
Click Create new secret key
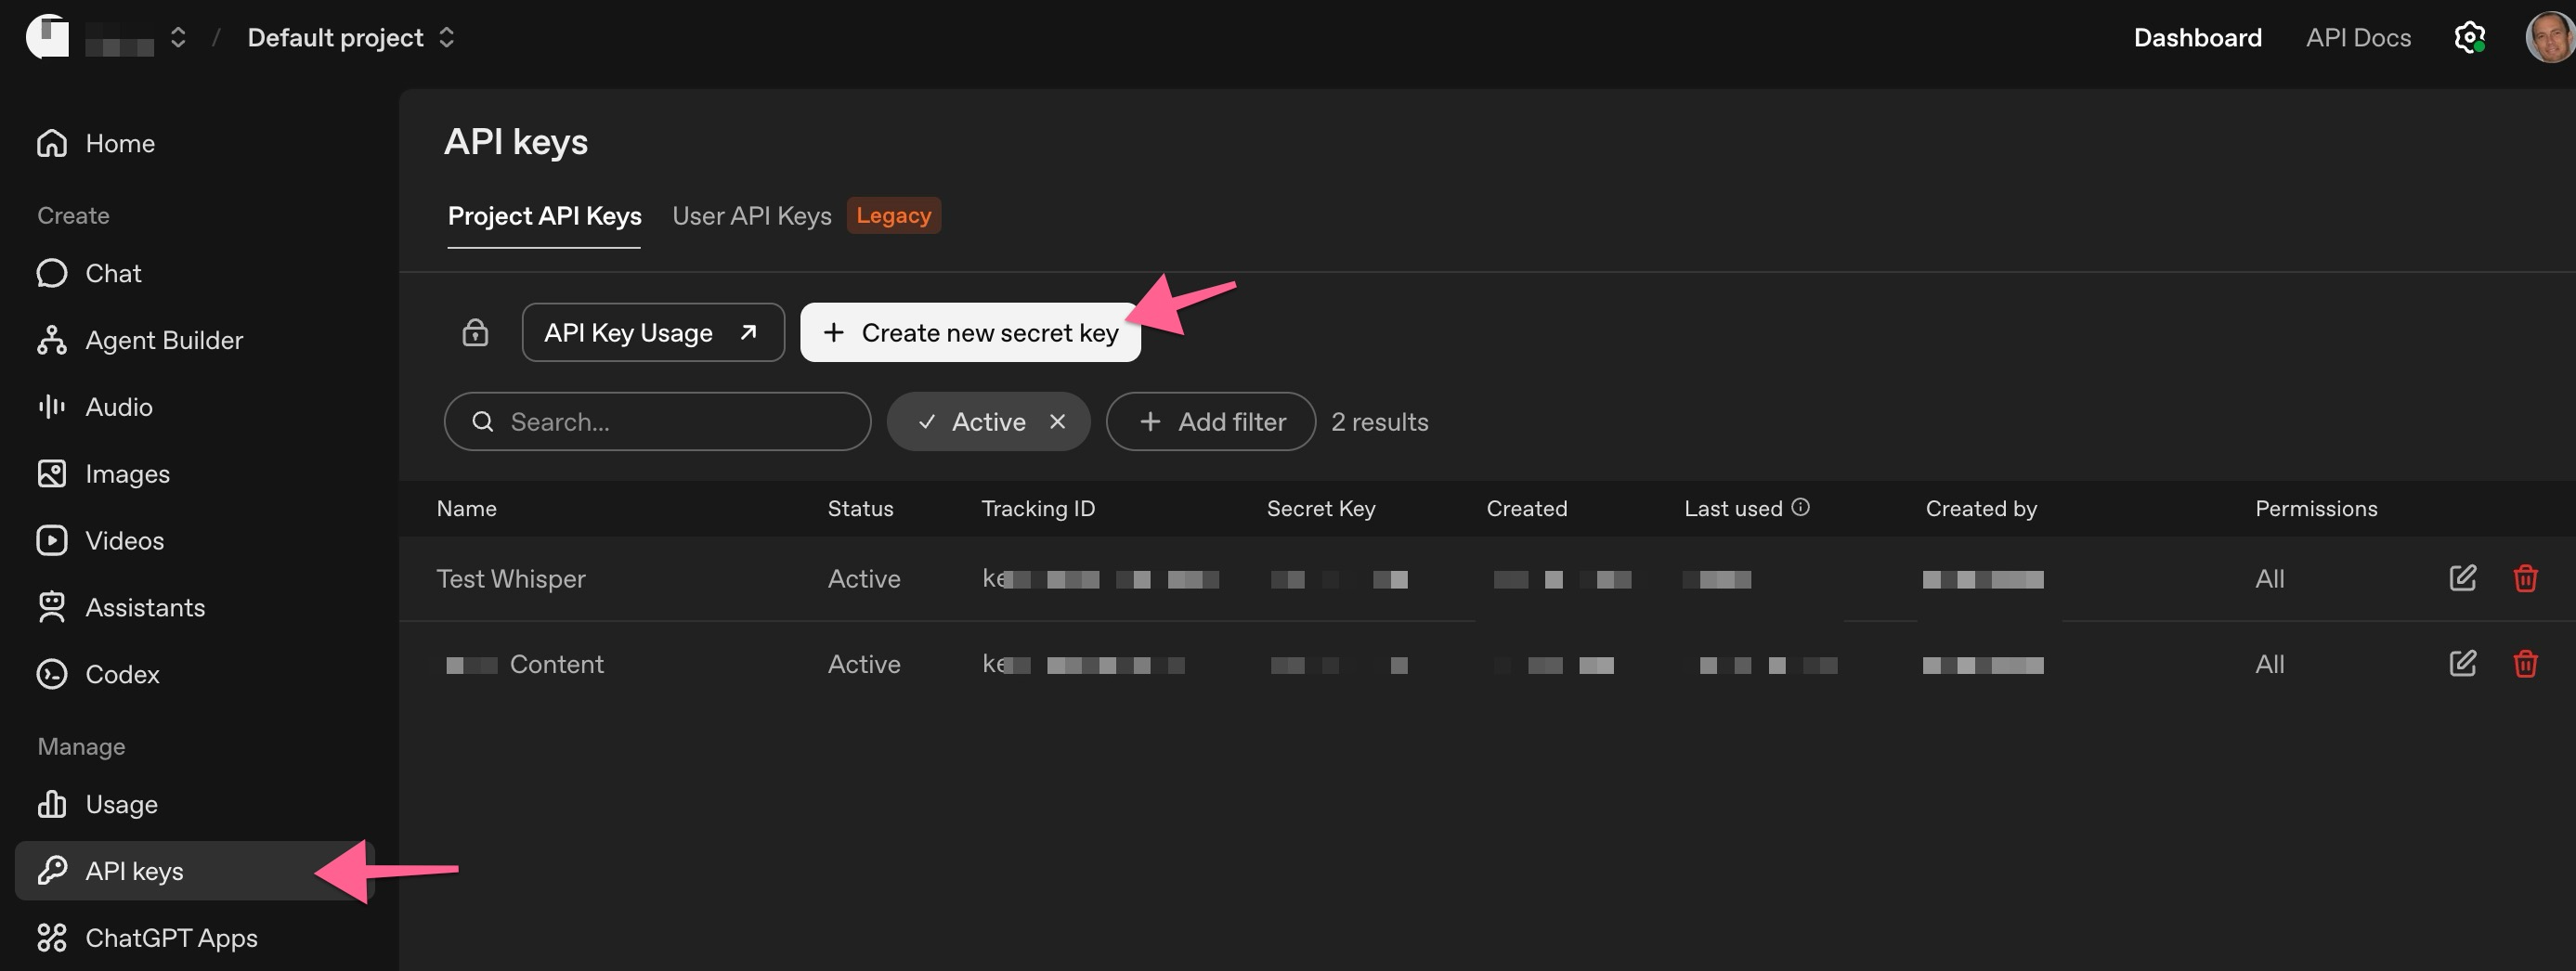point(970,333)
